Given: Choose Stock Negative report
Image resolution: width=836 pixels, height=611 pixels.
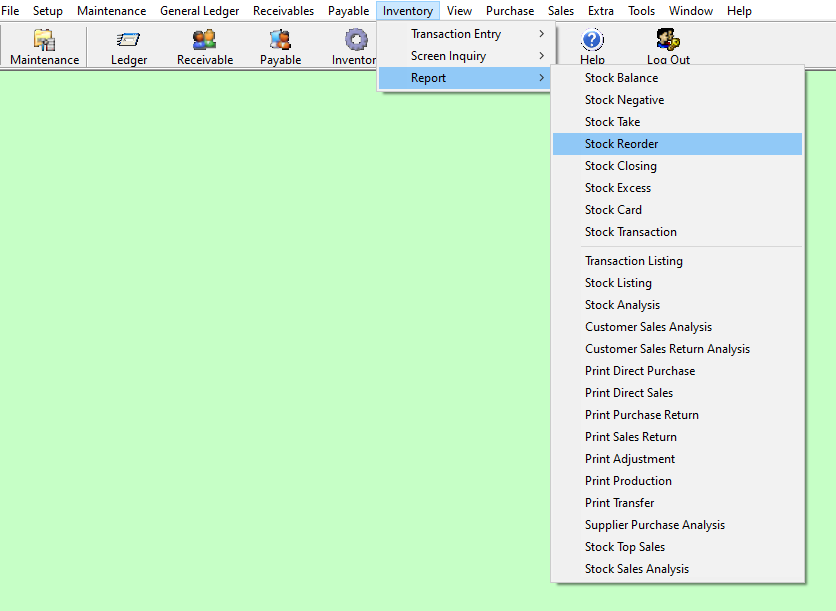Looking at the screenshot, I should click(x=677, y=100).
